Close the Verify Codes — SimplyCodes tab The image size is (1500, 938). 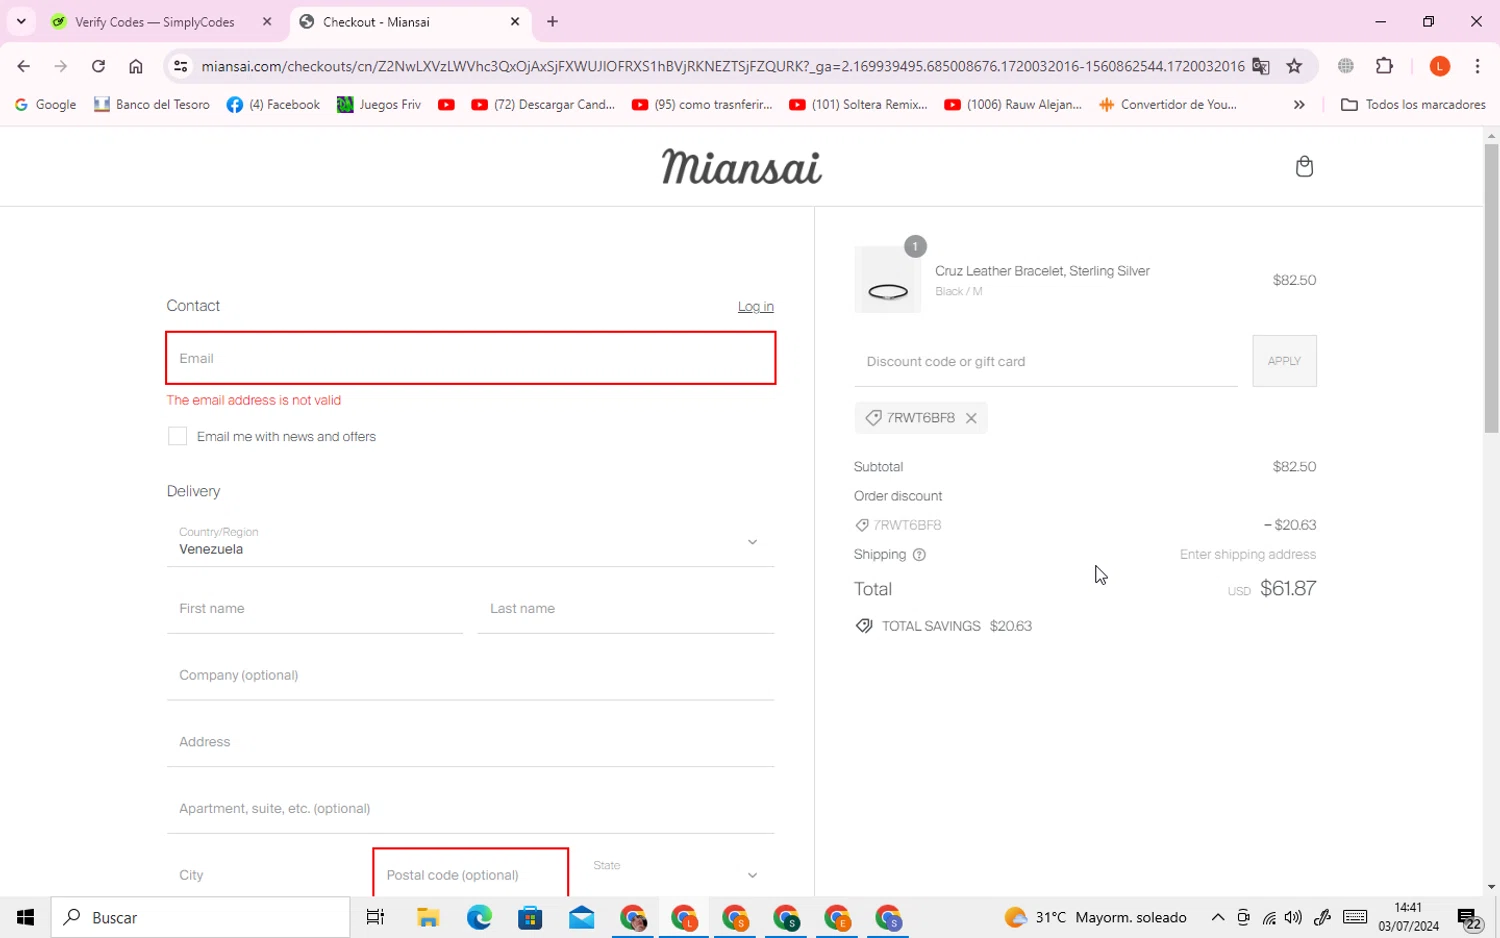point(267,21)
